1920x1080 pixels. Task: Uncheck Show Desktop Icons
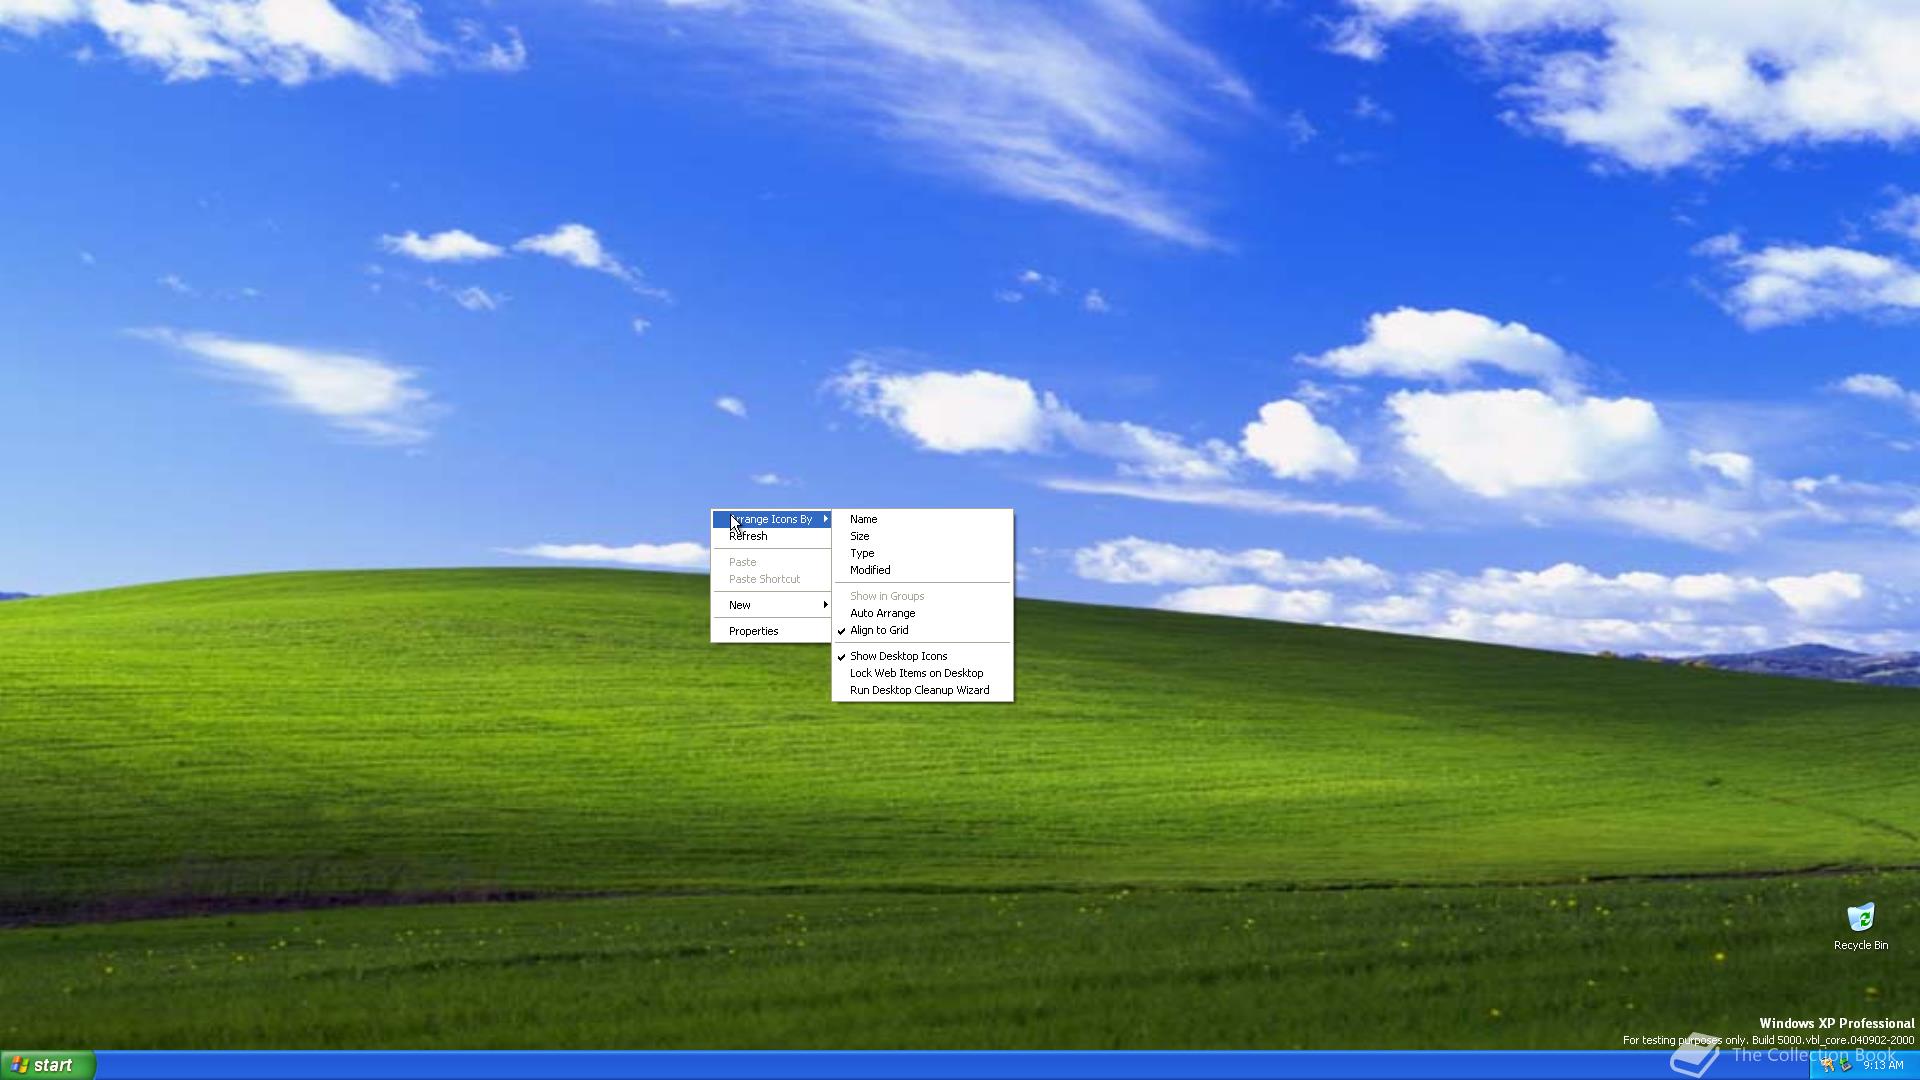898,656
